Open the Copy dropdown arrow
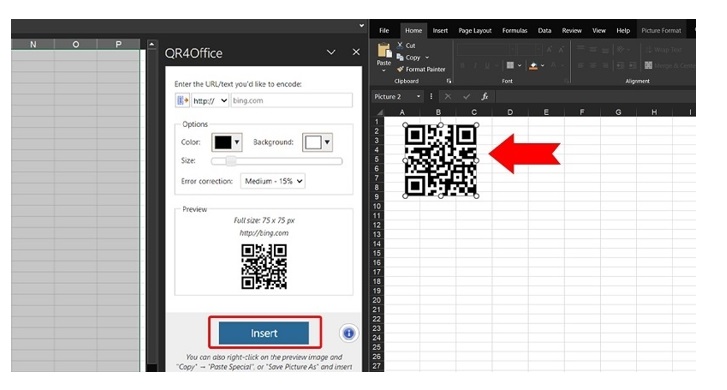The height and width of the screenshot is (390, 727). coord(427,58)
